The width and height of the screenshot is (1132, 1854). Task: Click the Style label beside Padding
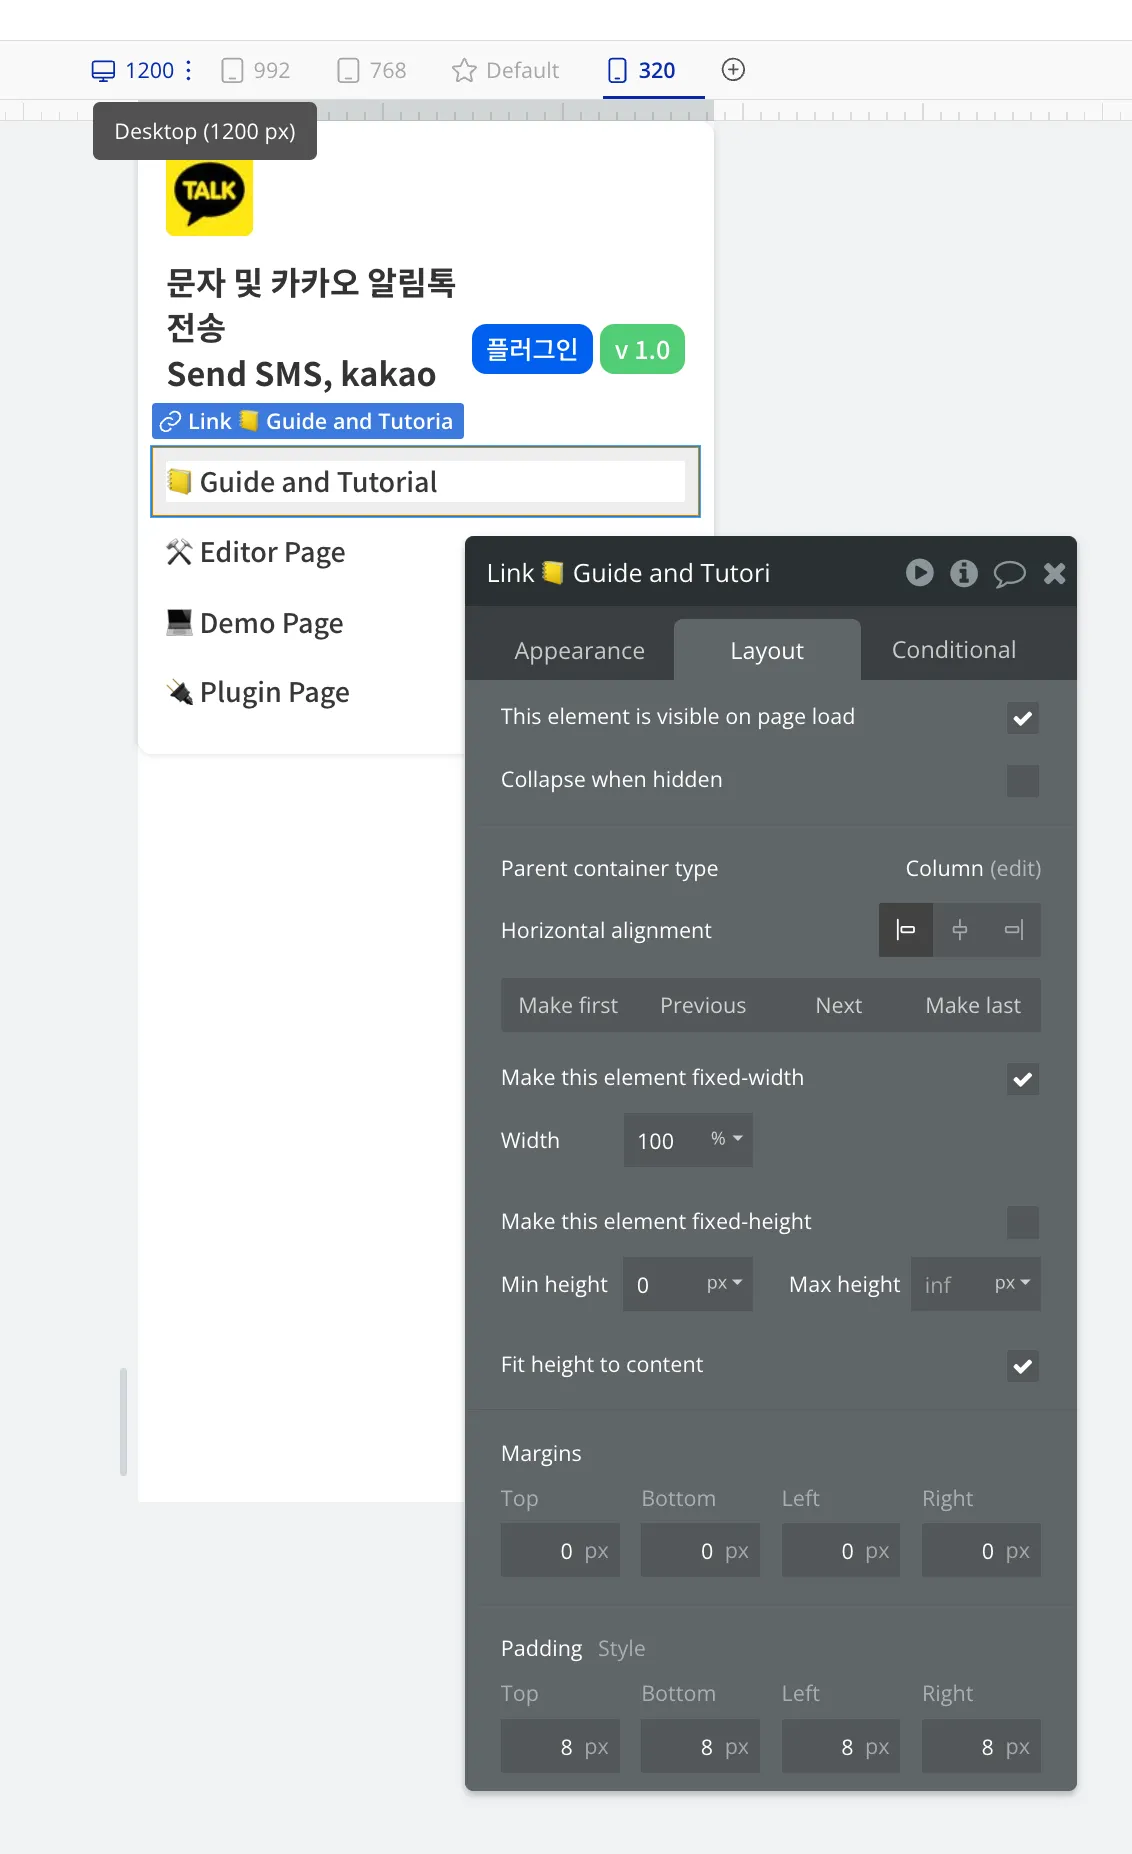tap(622, 1648)
